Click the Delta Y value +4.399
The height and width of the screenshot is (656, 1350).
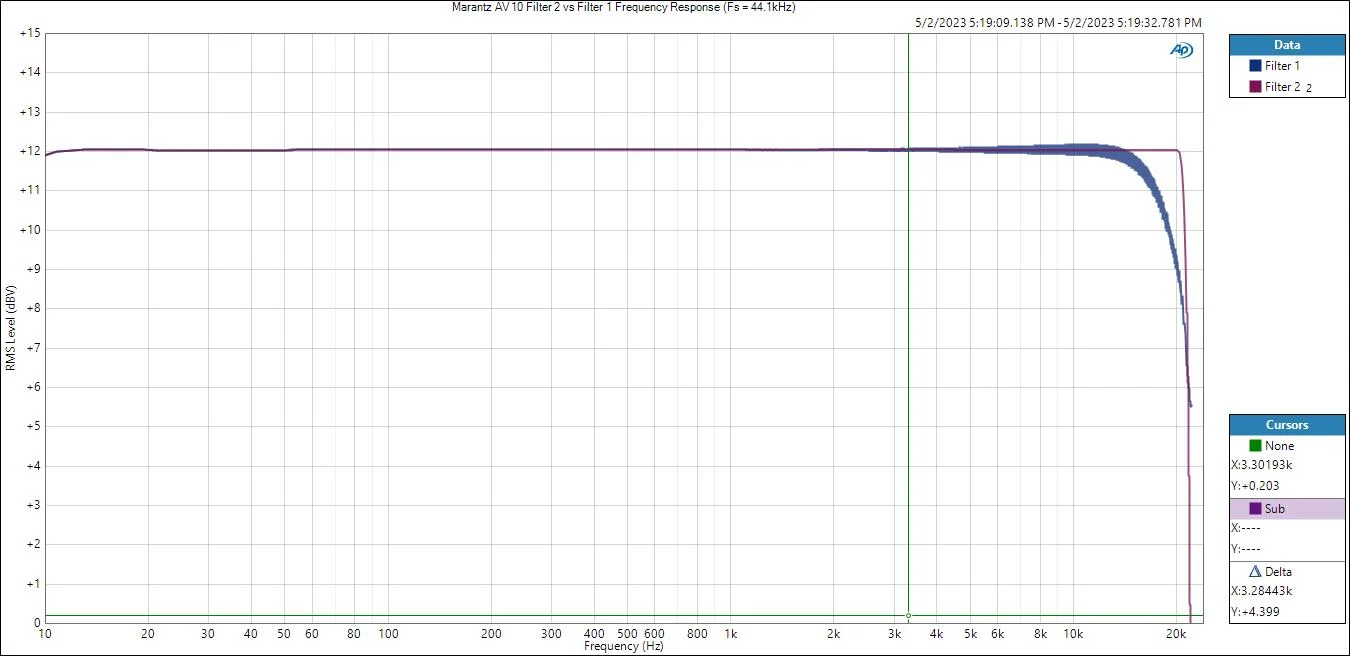(1256, 612)
